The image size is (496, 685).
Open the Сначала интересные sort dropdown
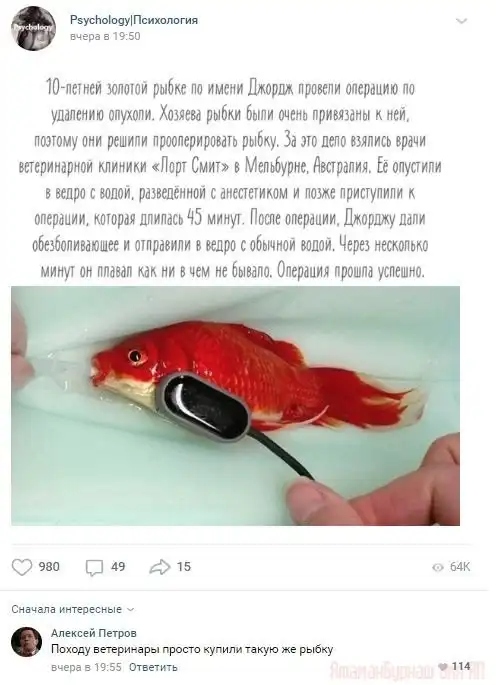click(73, 609)
